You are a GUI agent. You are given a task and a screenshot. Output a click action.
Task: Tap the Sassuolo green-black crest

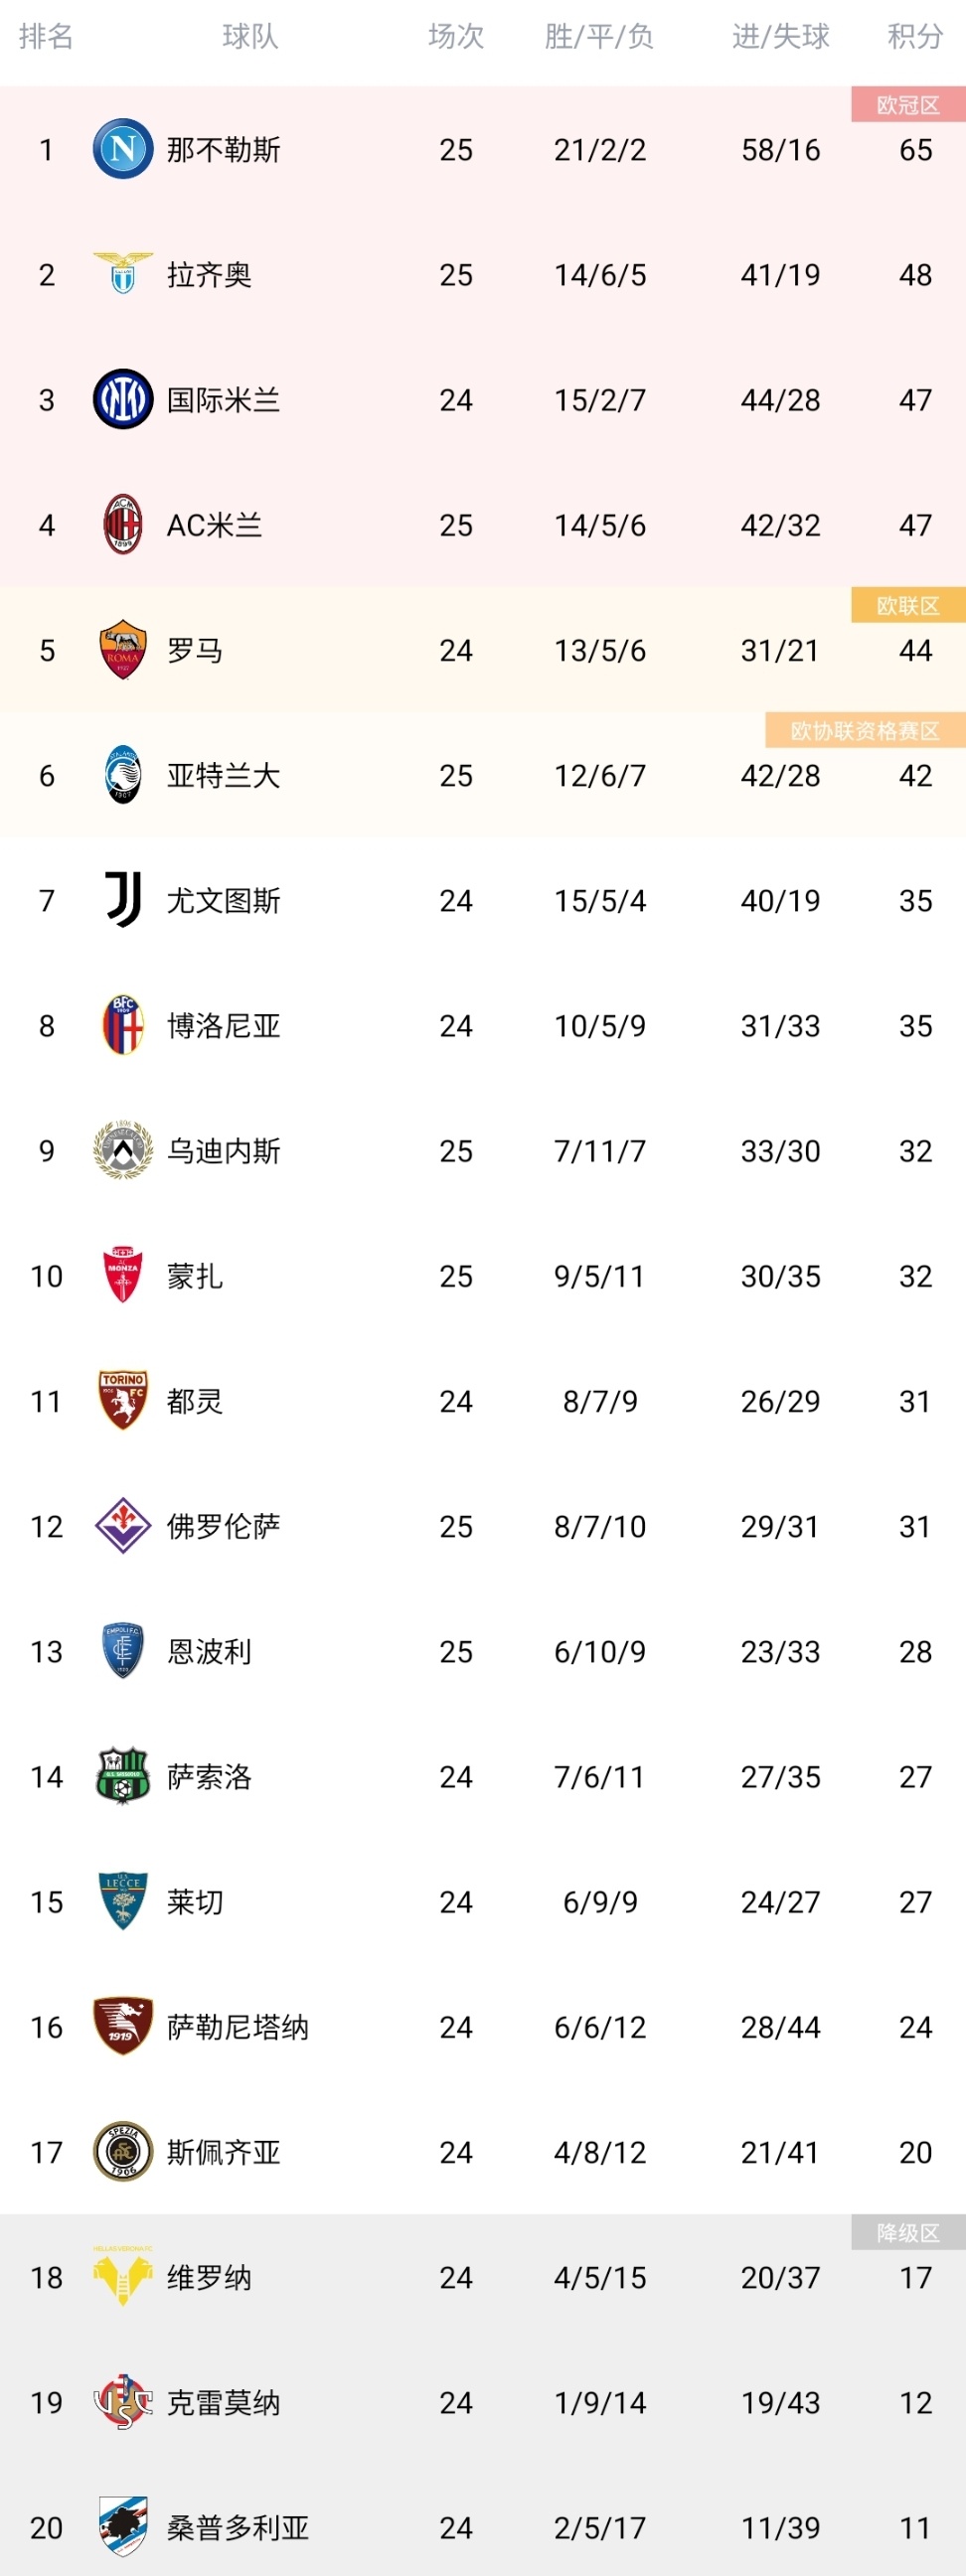point(122,1776)
